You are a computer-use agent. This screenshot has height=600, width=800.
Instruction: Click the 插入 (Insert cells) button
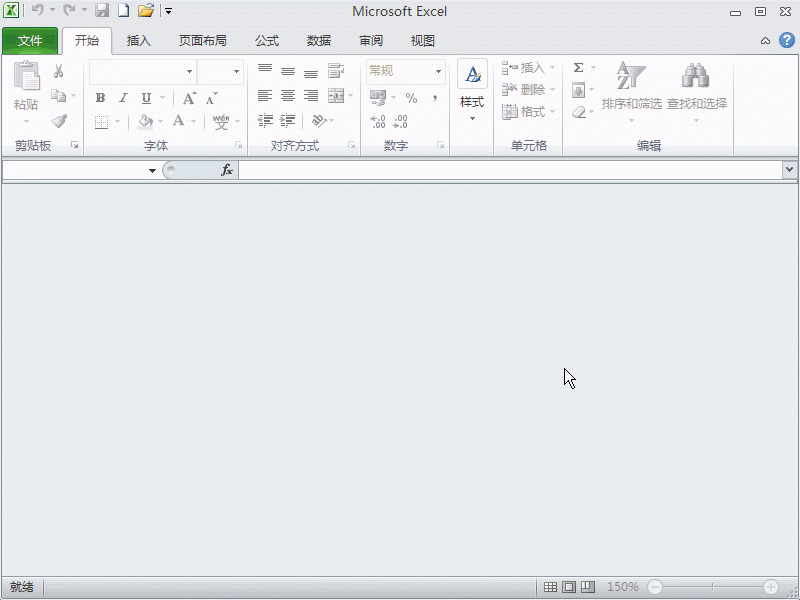pyautogui.click(x=528, y=68)
